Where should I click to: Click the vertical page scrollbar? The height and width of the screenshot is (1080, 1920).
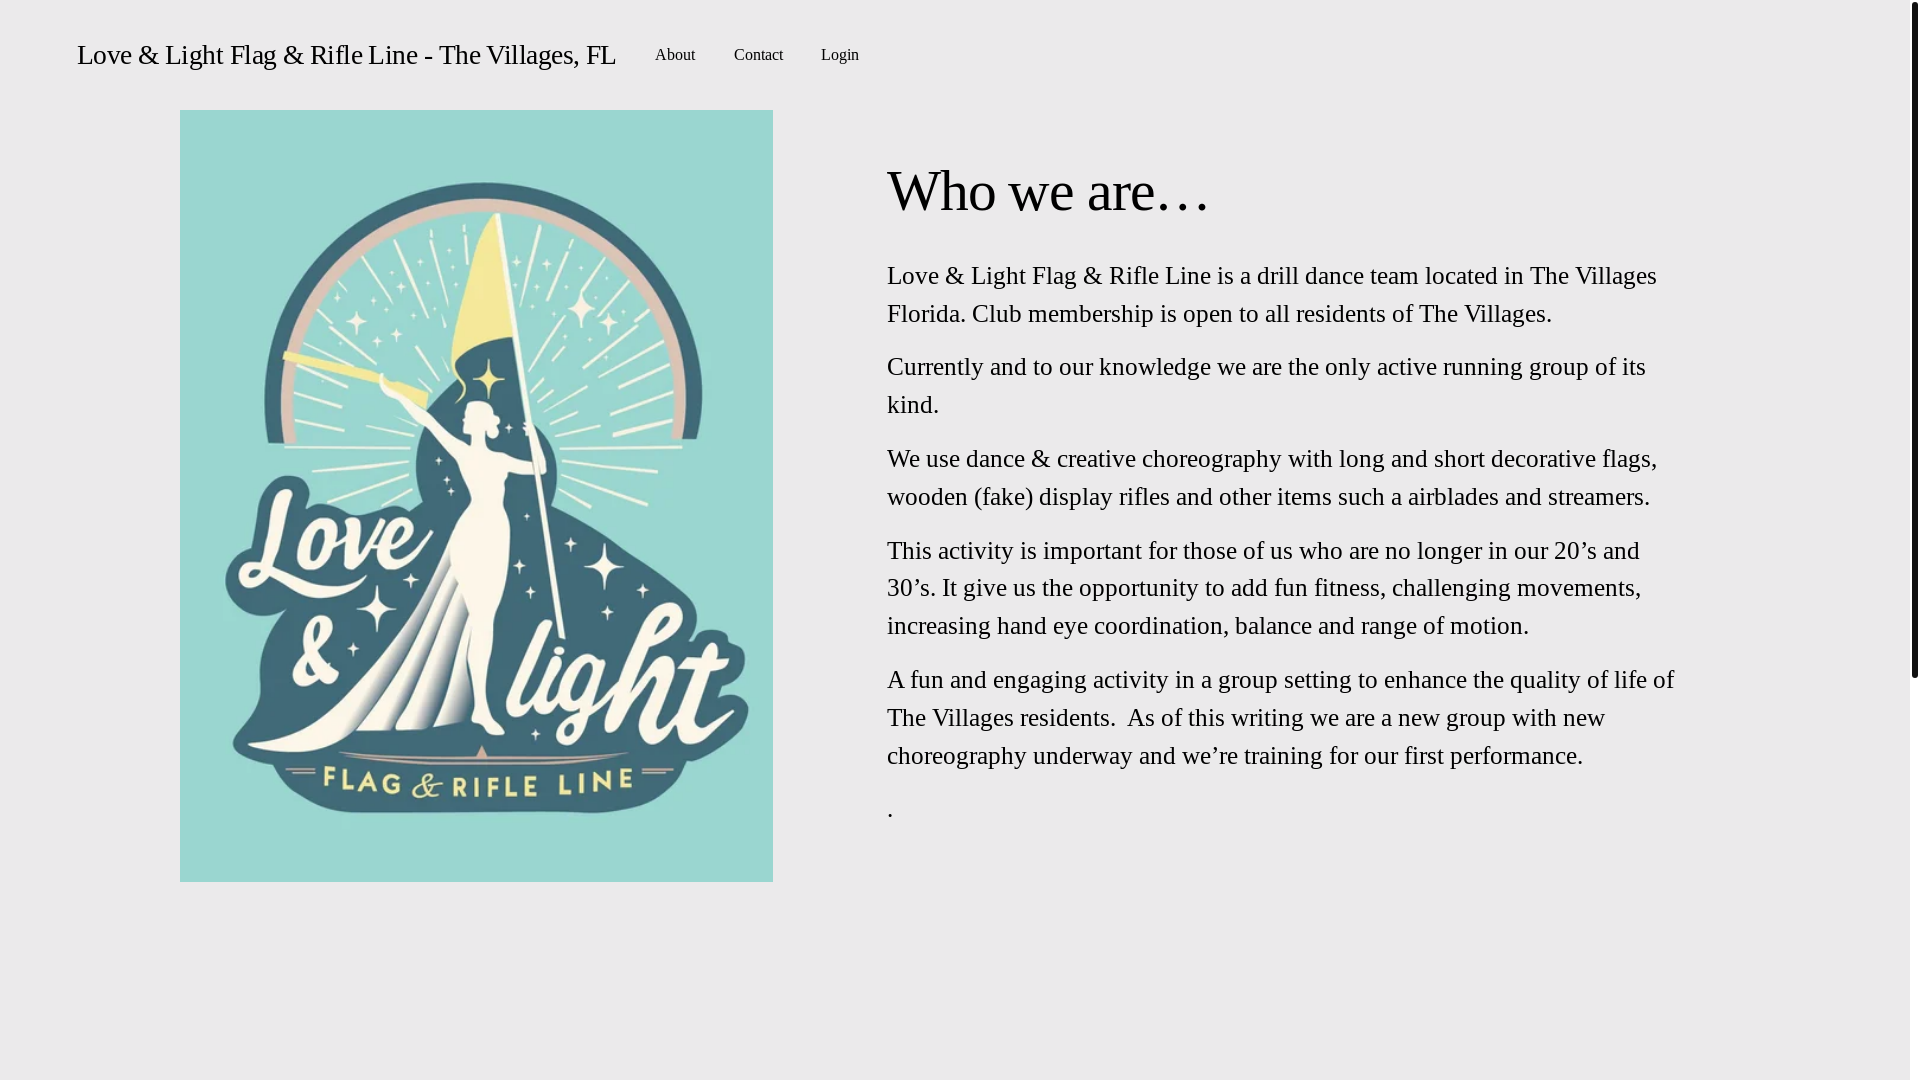1914,340
